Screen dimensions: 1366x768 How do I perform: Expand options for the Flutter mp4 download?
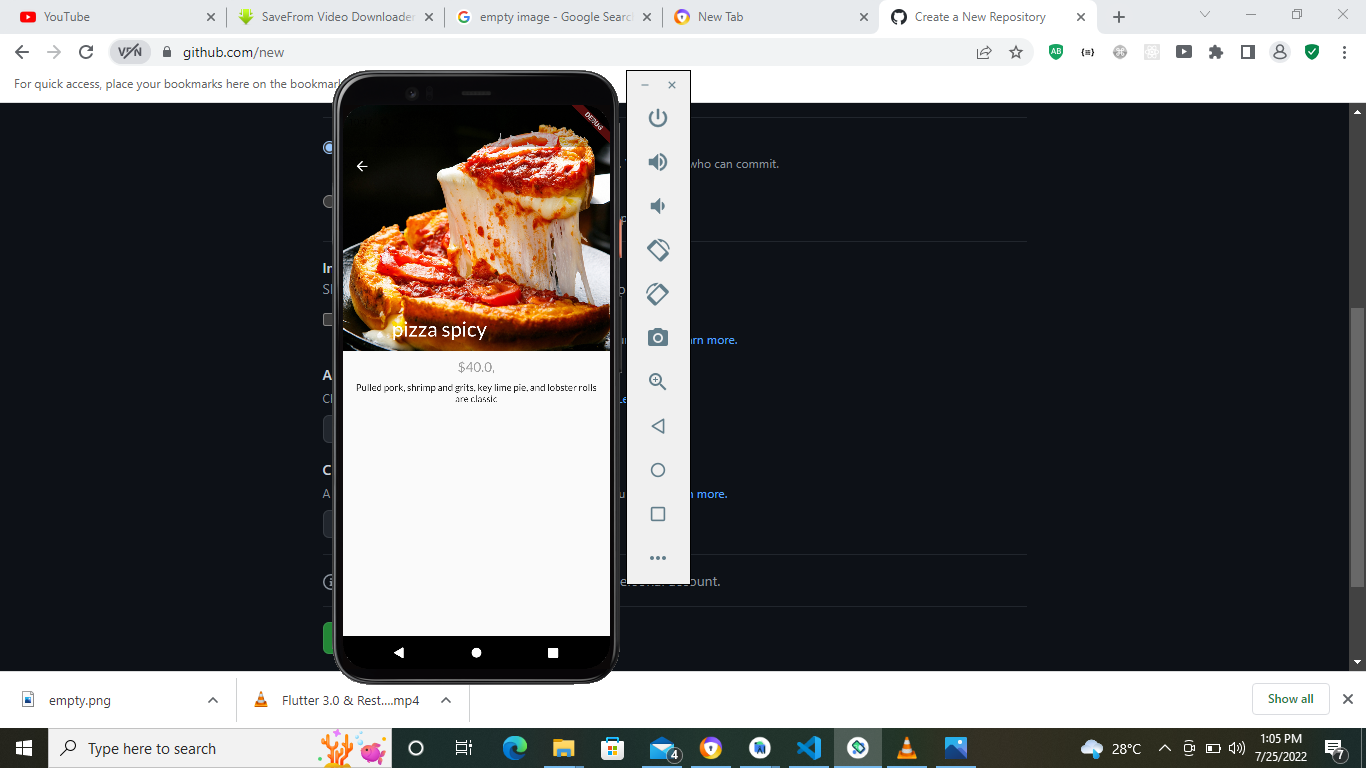click(446, 700)
